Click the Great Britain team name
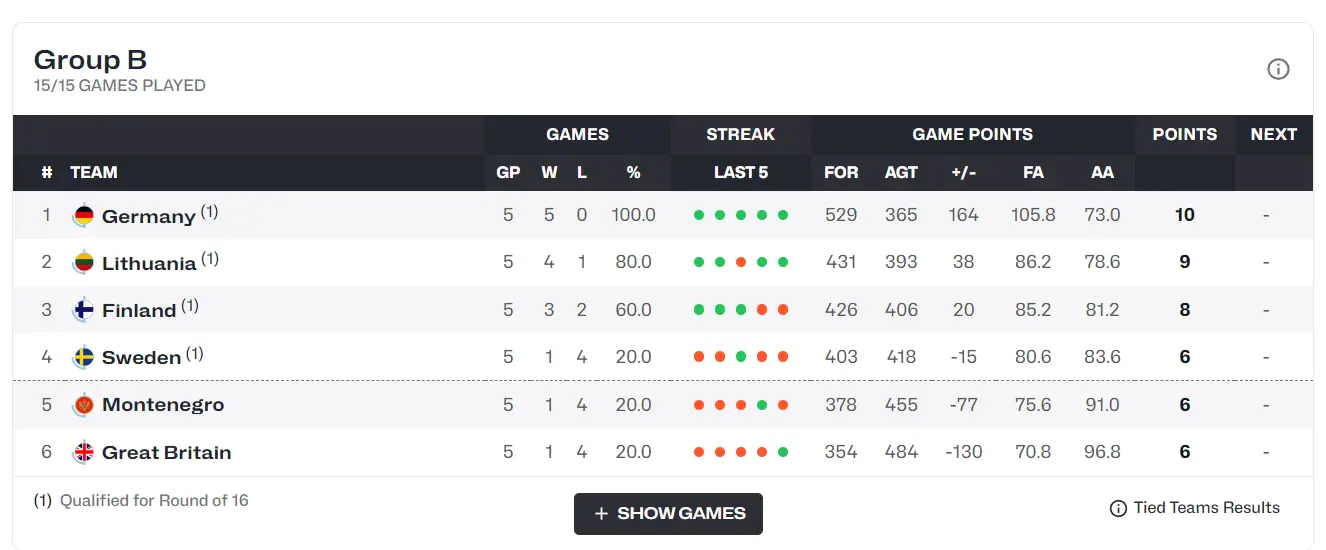The image size is (1326, 550). (x=166, y=452)
